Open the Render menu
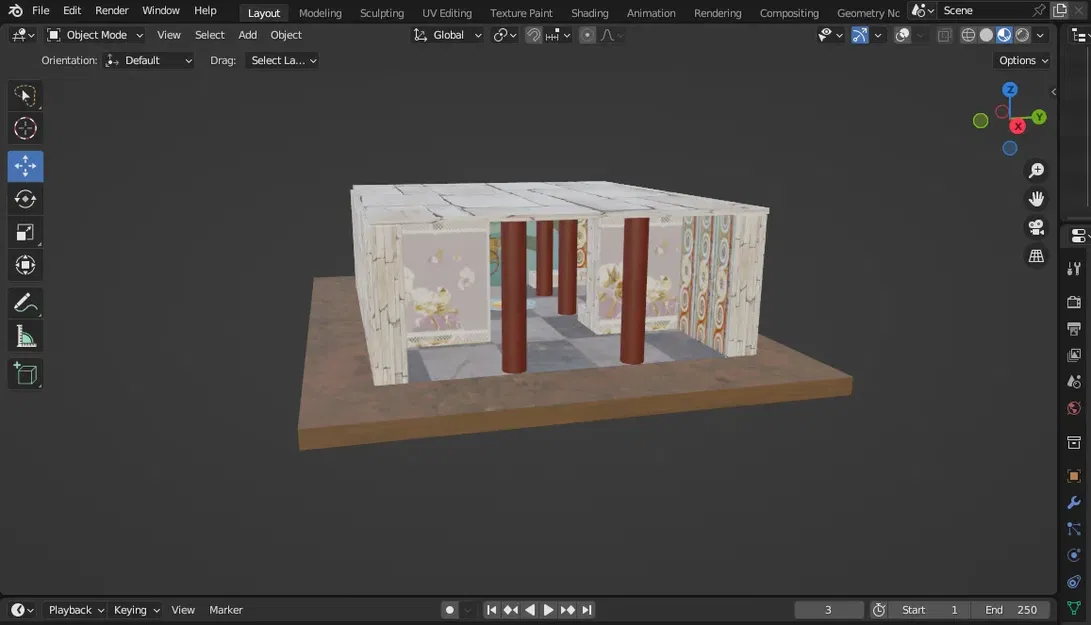 111,10
